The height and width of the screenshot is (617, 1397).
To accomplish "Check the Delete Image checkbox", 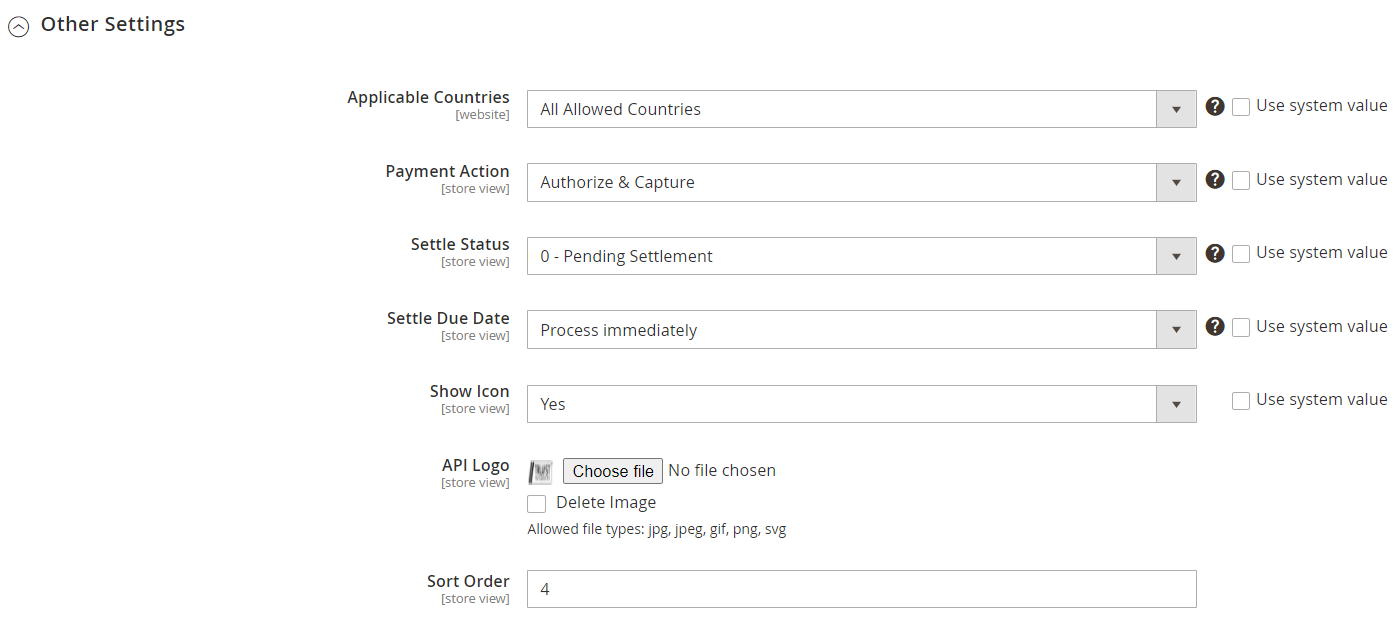I will [537, 504].
